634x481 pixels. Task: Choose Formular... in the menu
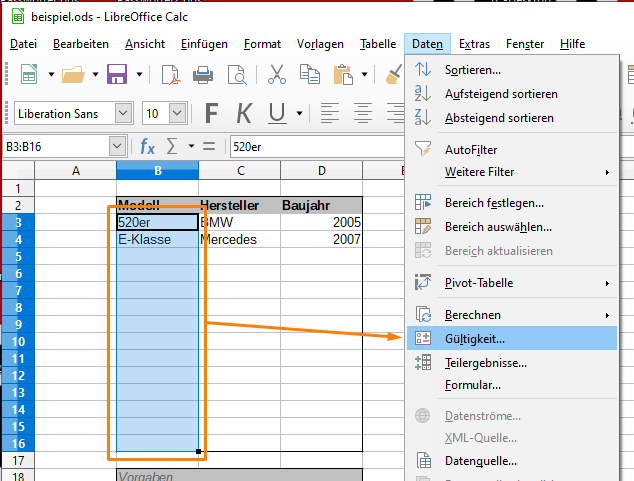tap(512, 385)
